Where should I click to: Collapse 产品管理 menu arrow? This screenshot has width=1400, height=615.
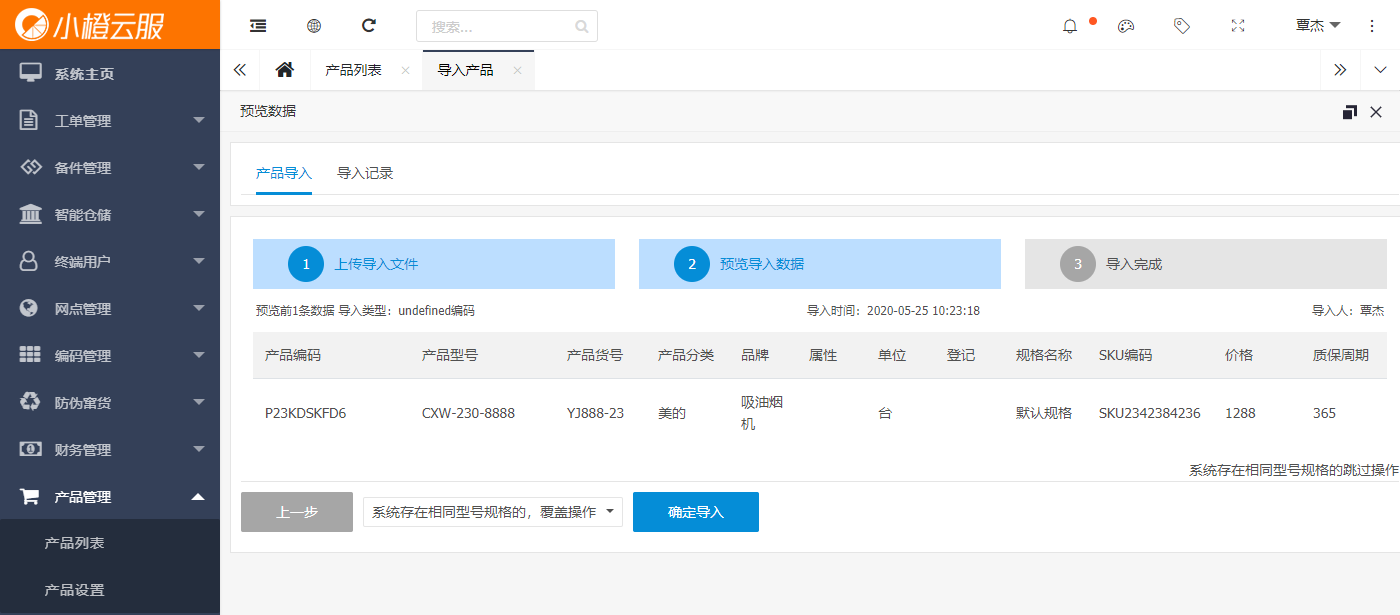[198, 496]
